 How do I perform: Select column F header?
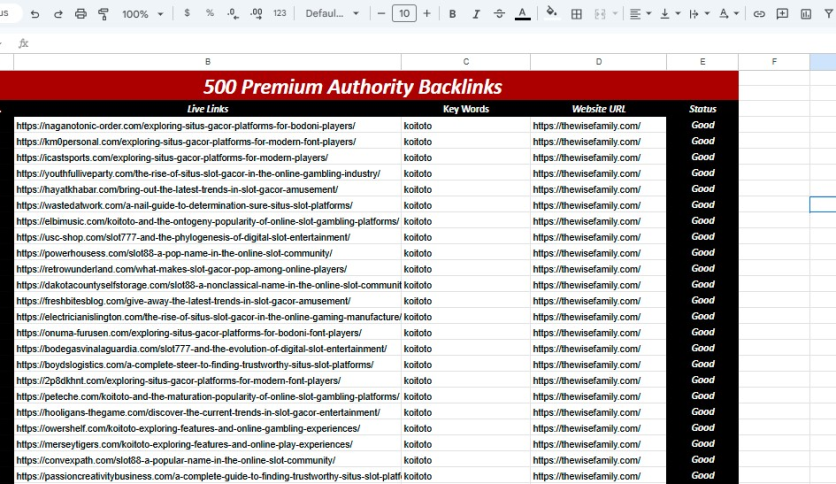[x=774, y=62]
